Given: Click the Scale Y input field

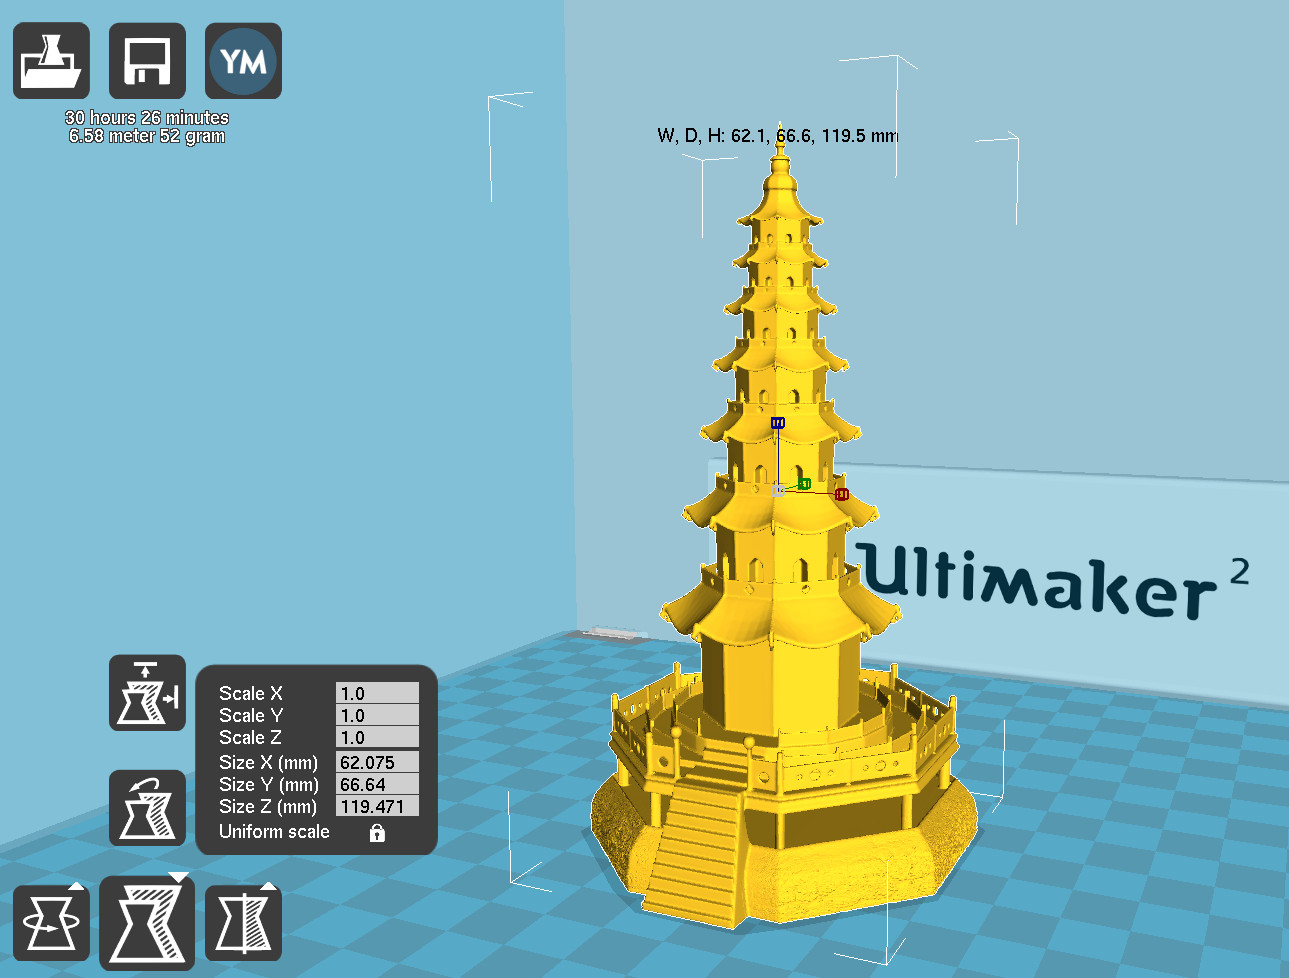Looking at the screenshot, I should coord(377,715).
